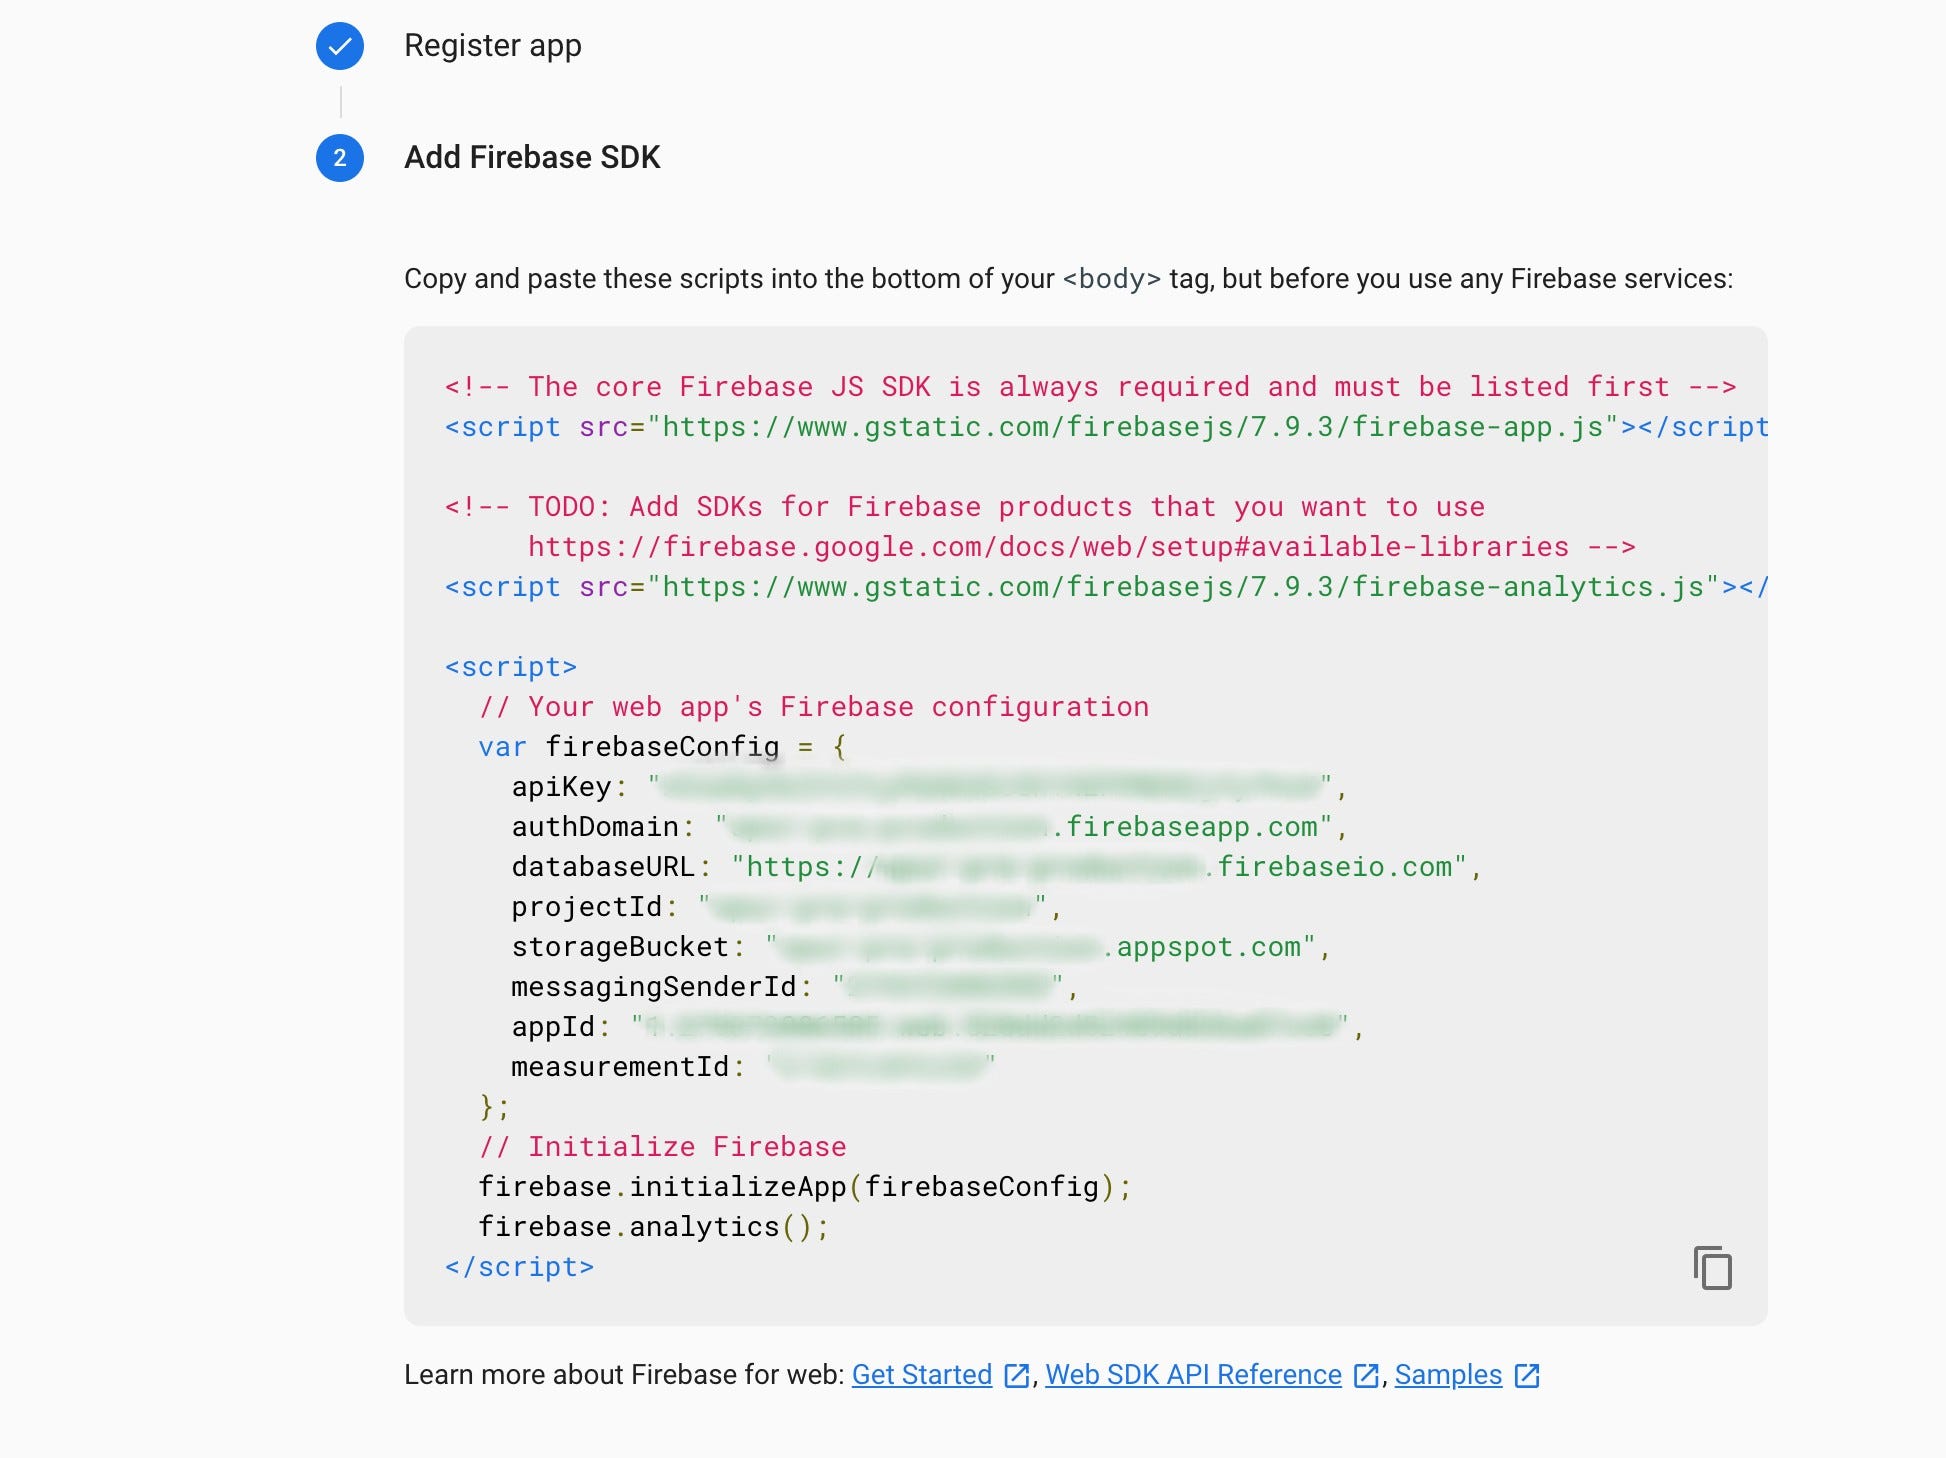Click the copy code snippet icon
The image size is (1946, 1458).
pos(1712,1268)
